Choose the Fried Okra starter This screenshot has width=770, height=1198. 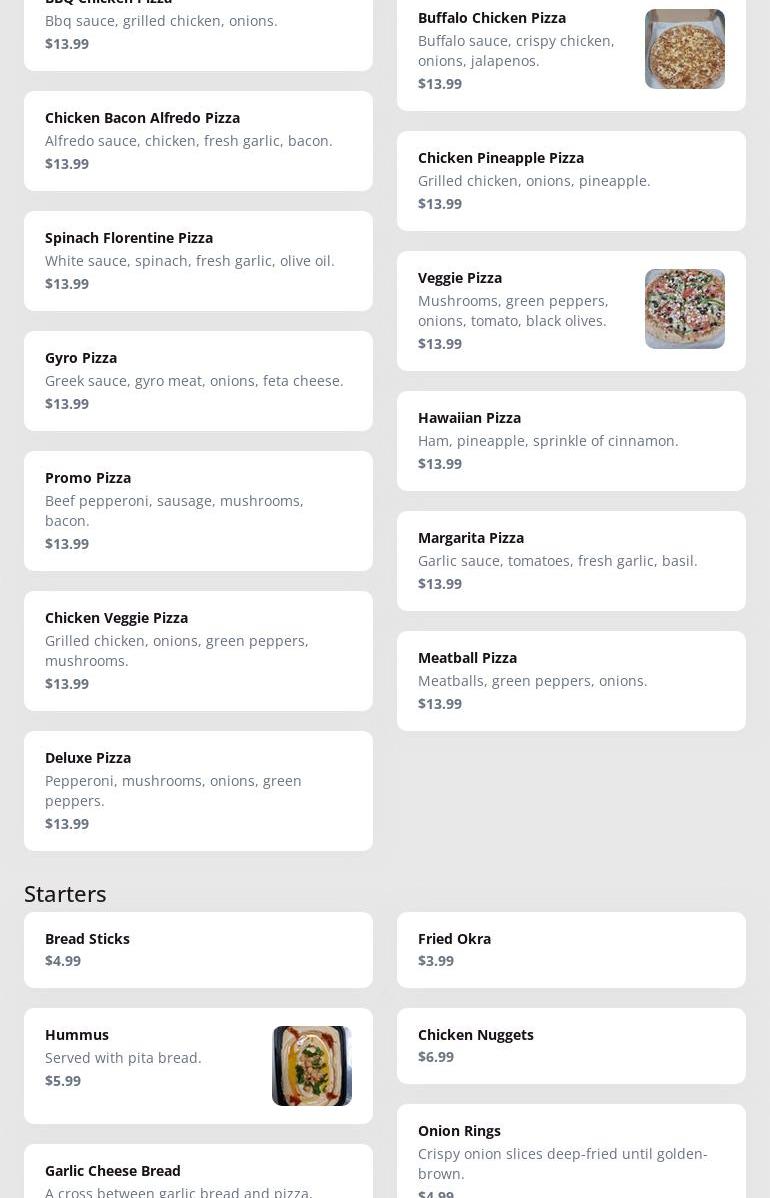point(571,950)
